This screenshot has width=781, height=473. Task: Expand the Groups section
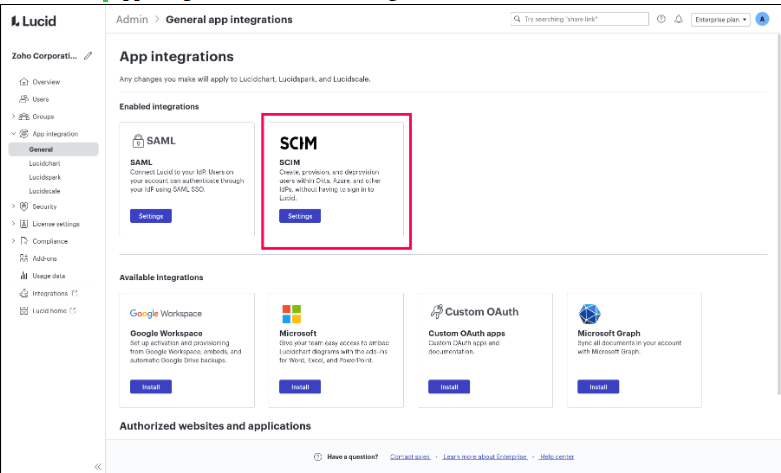point(13,116)
